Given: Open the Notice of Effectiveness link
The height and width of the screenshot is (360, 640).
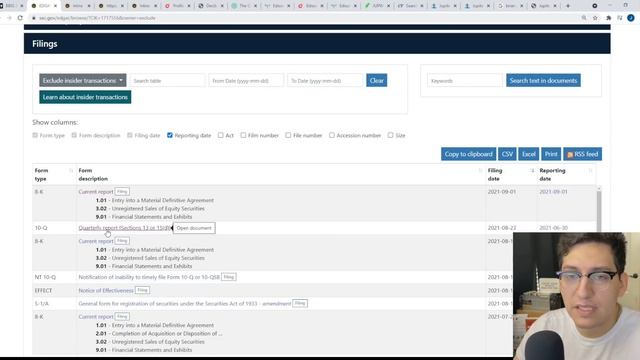Looking at the screenshot, I should click(106, 290).
